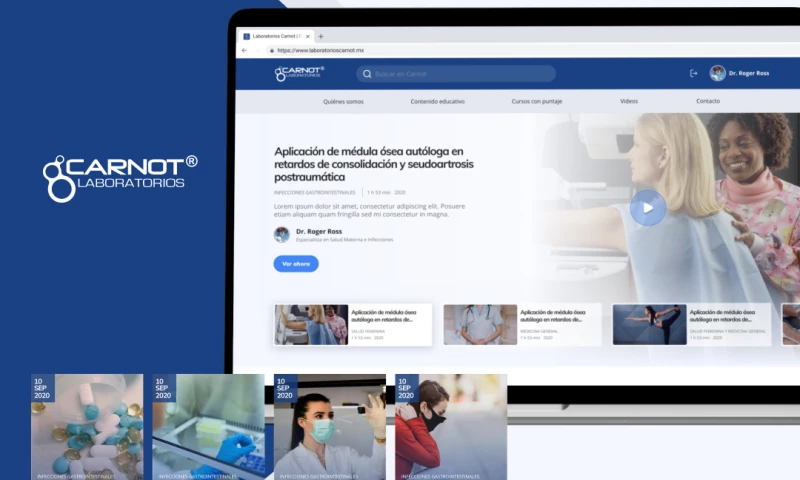Click the search magnifier icon
Image resolution: width=800 pixels, height=480 pixels.
click(x=367, y=74)
